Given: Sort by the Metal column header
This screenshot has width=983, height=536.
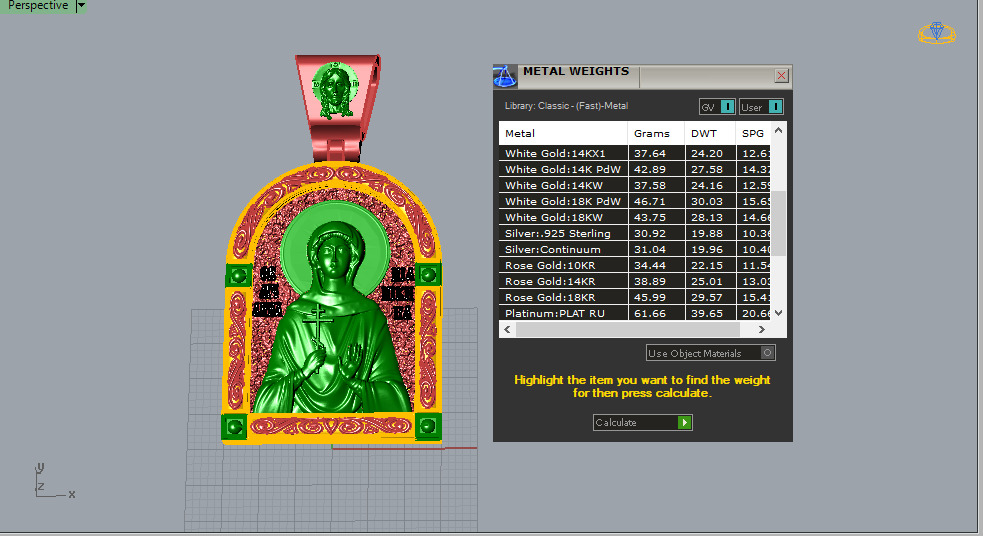Looking at the screenshot, I should (x=563, y=133).
